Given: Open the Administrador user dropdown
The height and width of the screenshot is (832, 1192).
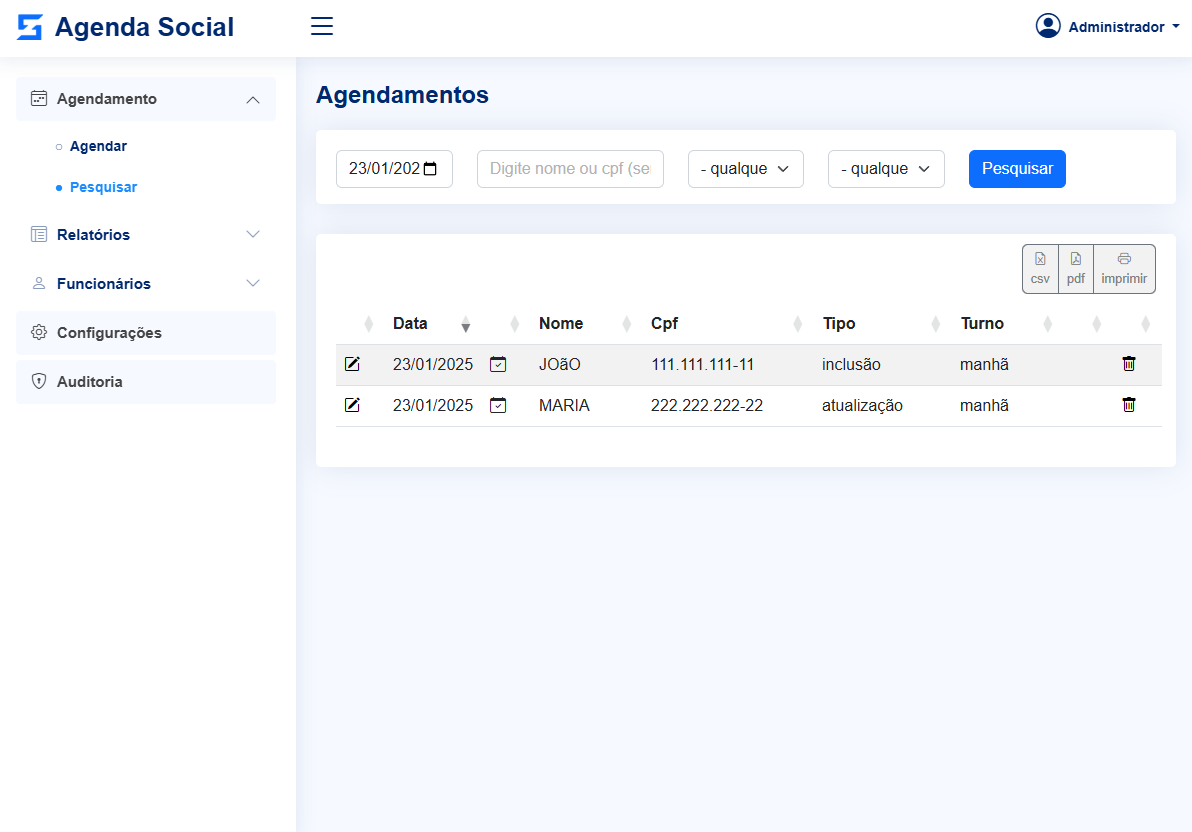Looking at the screenshot, I should (1108, 27).
